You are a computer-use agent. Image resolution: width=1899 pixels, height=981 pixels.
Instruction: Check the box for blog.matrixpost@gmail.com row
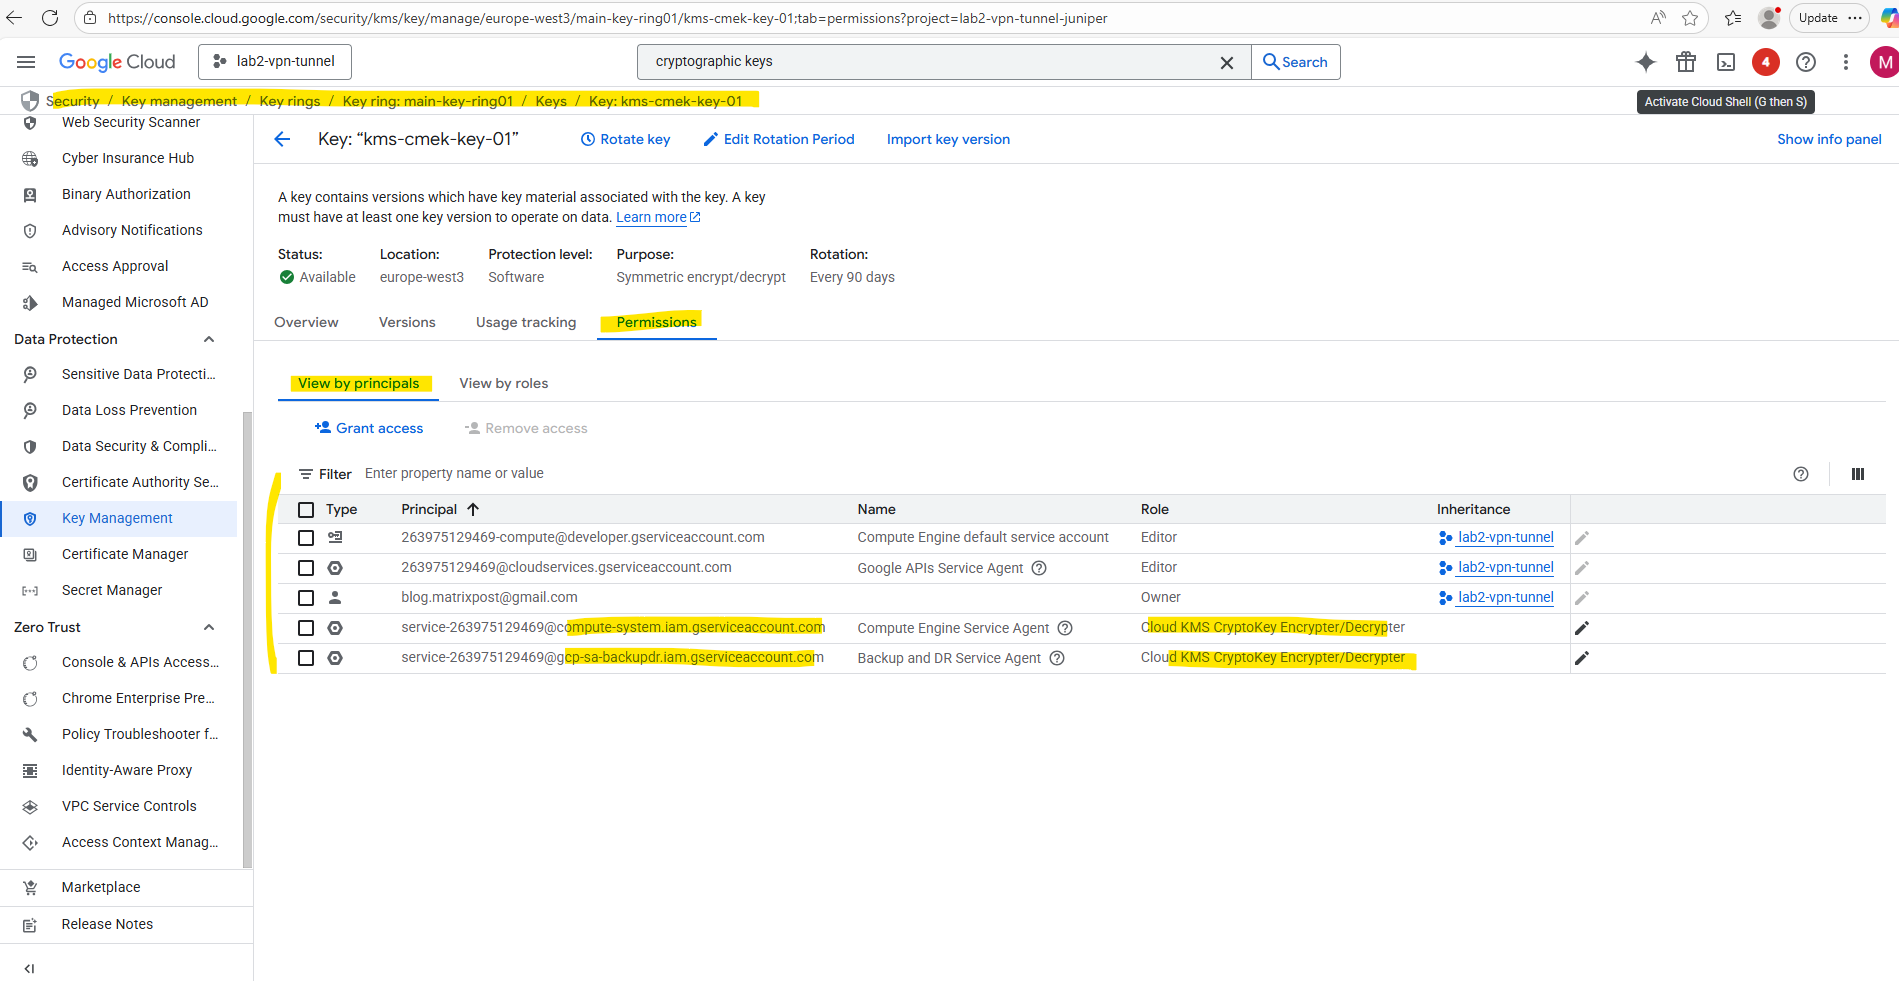[x=306, y=598]
